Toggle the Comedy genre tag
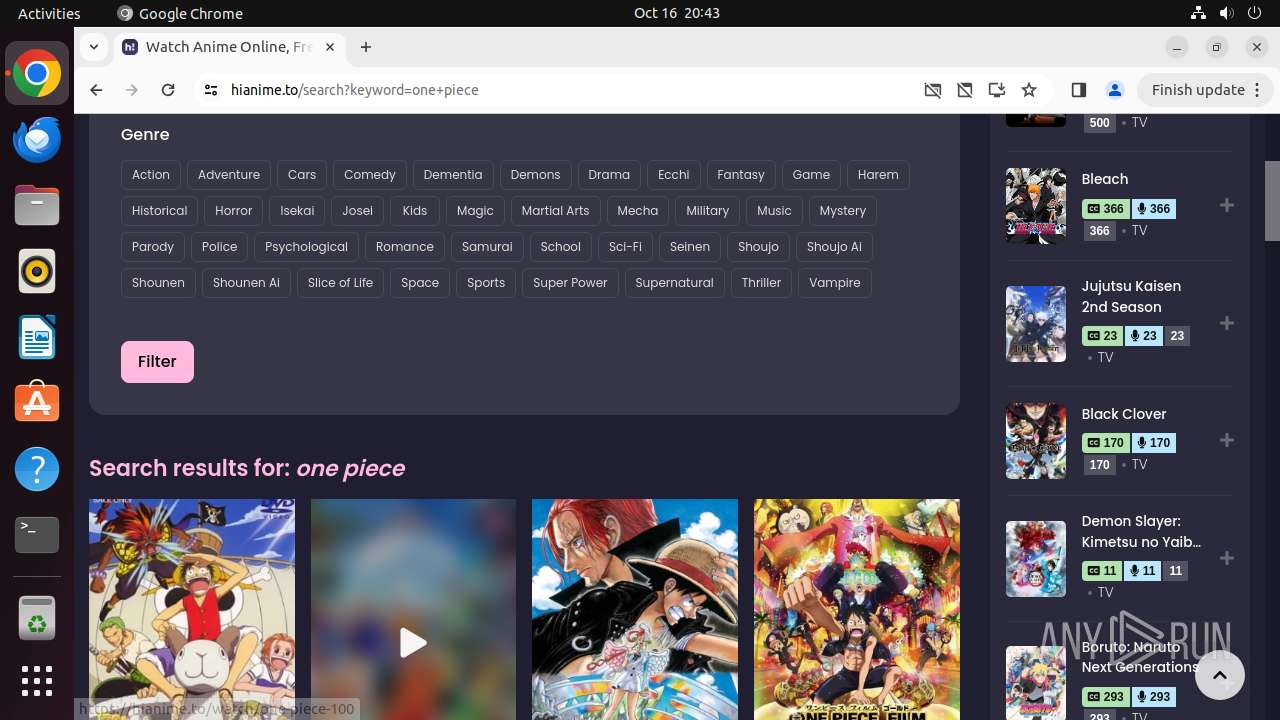The height and width of the screenshot is (720, 1280). (x=370, y=175)
